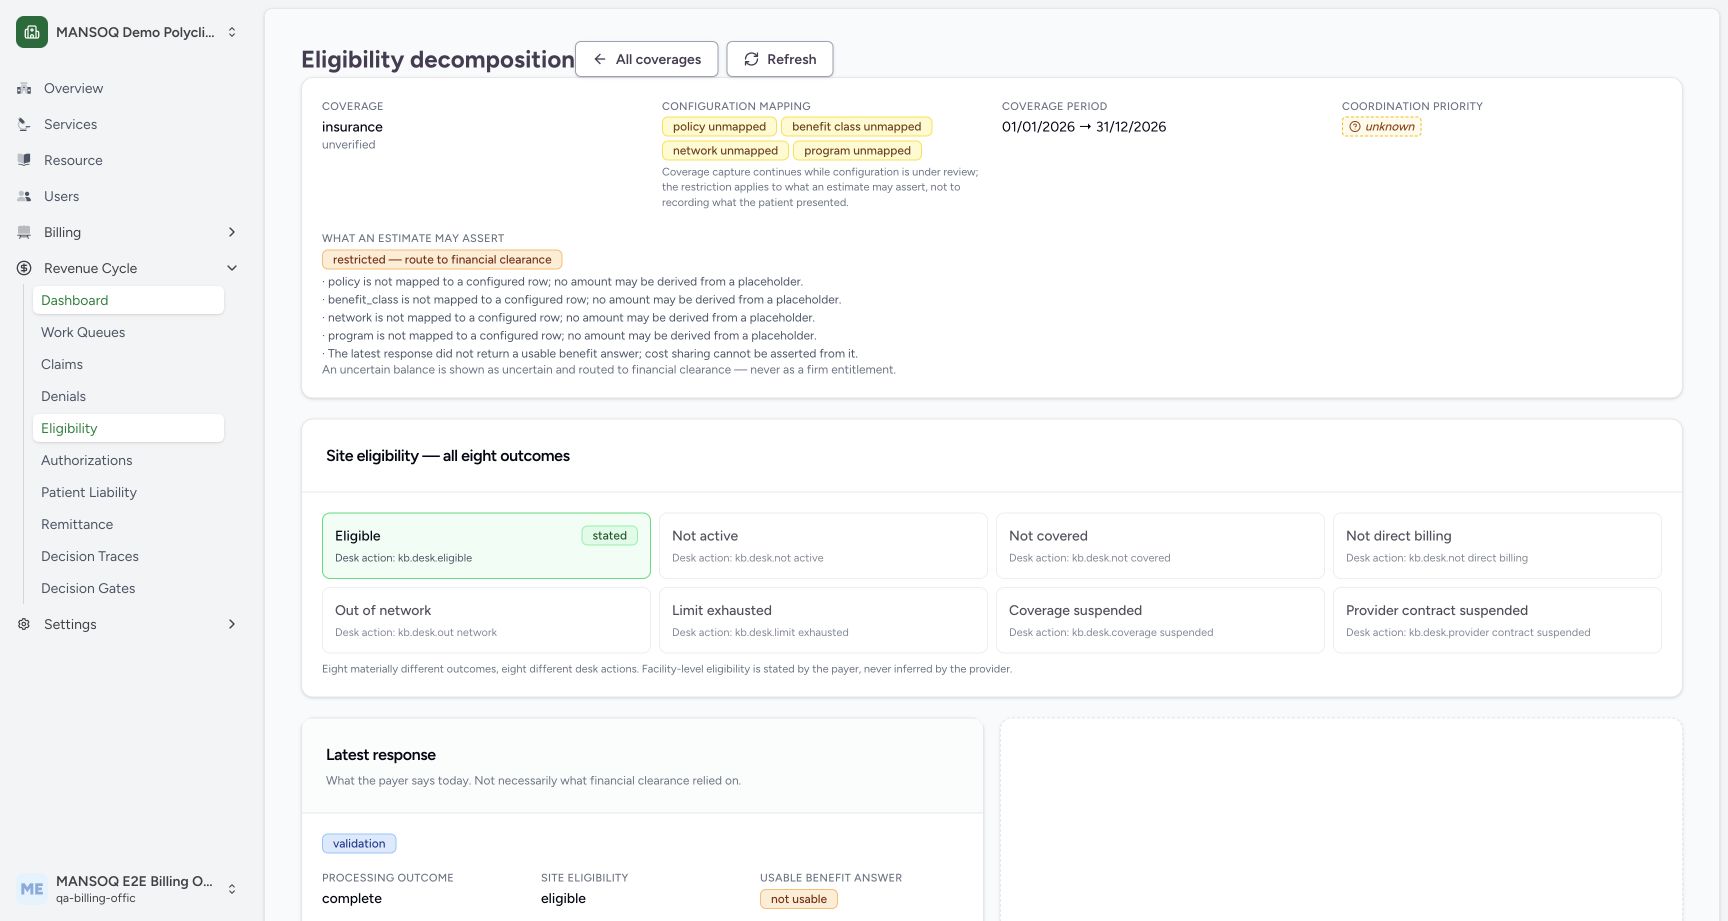
Task: Open the user account menu chevron
Action: pos(232,889)
